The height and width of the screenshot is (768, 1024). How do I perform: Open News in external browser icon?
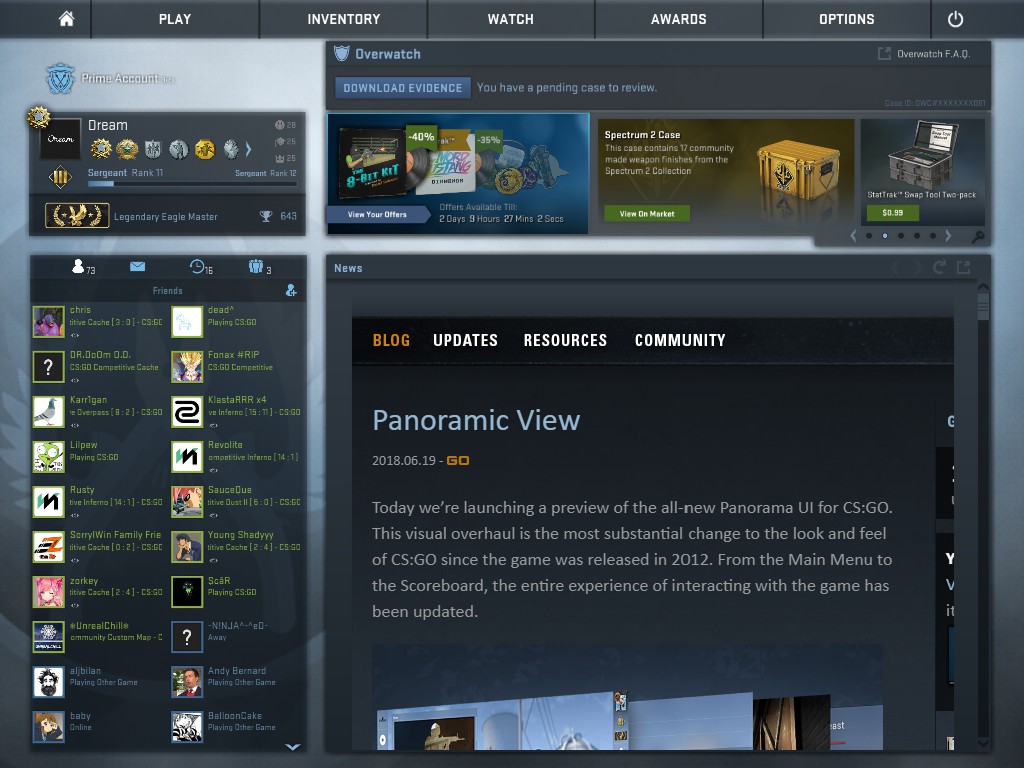point(963,267)
